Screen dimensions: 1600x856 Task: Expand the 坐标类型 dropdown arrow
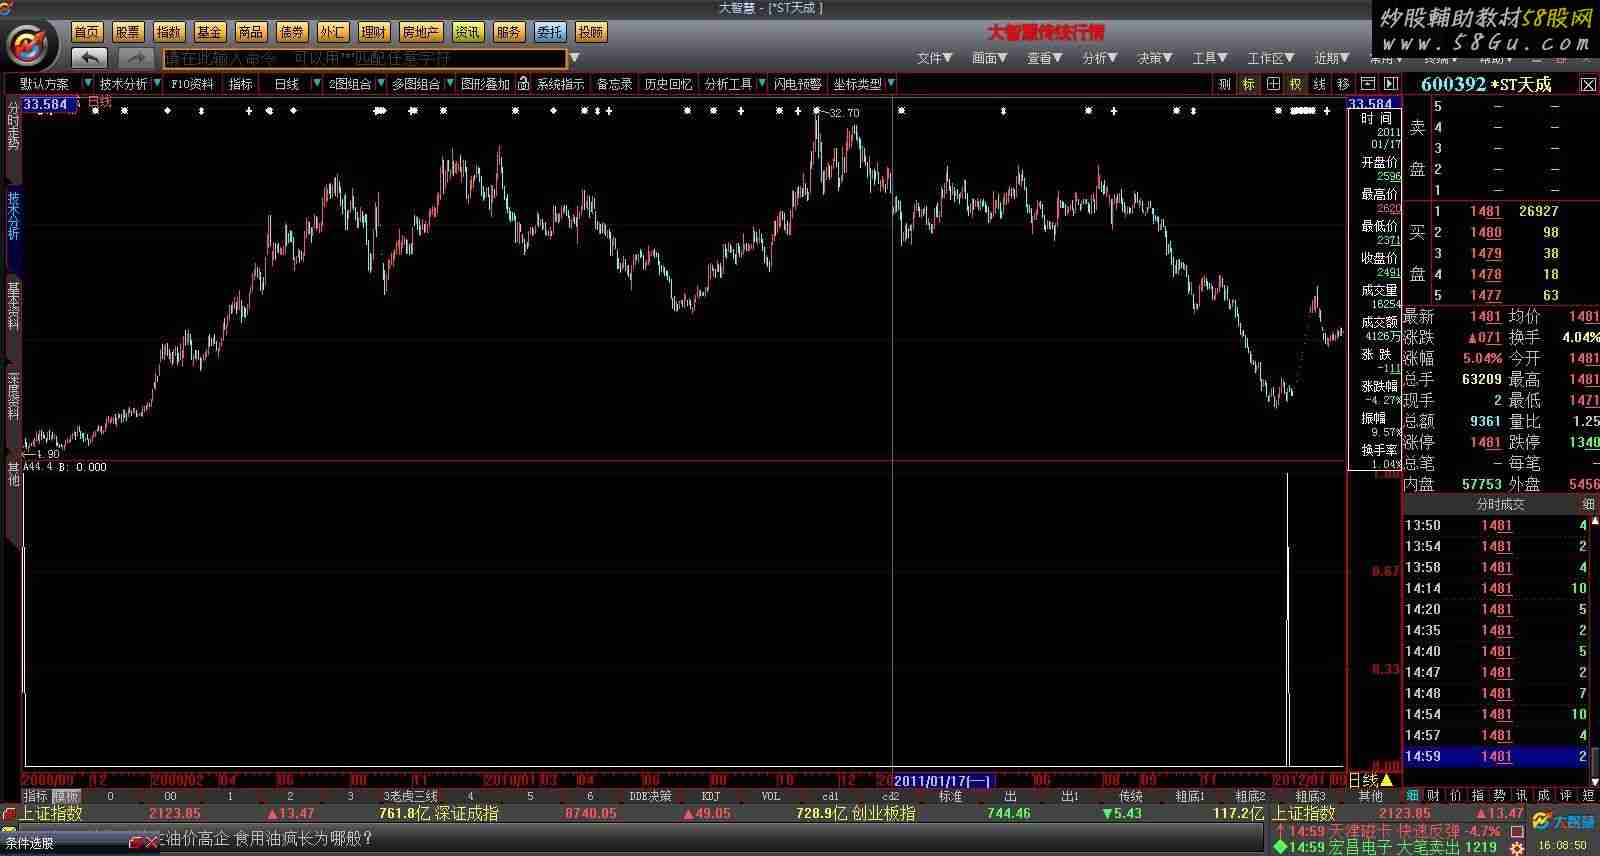(890, 84)
